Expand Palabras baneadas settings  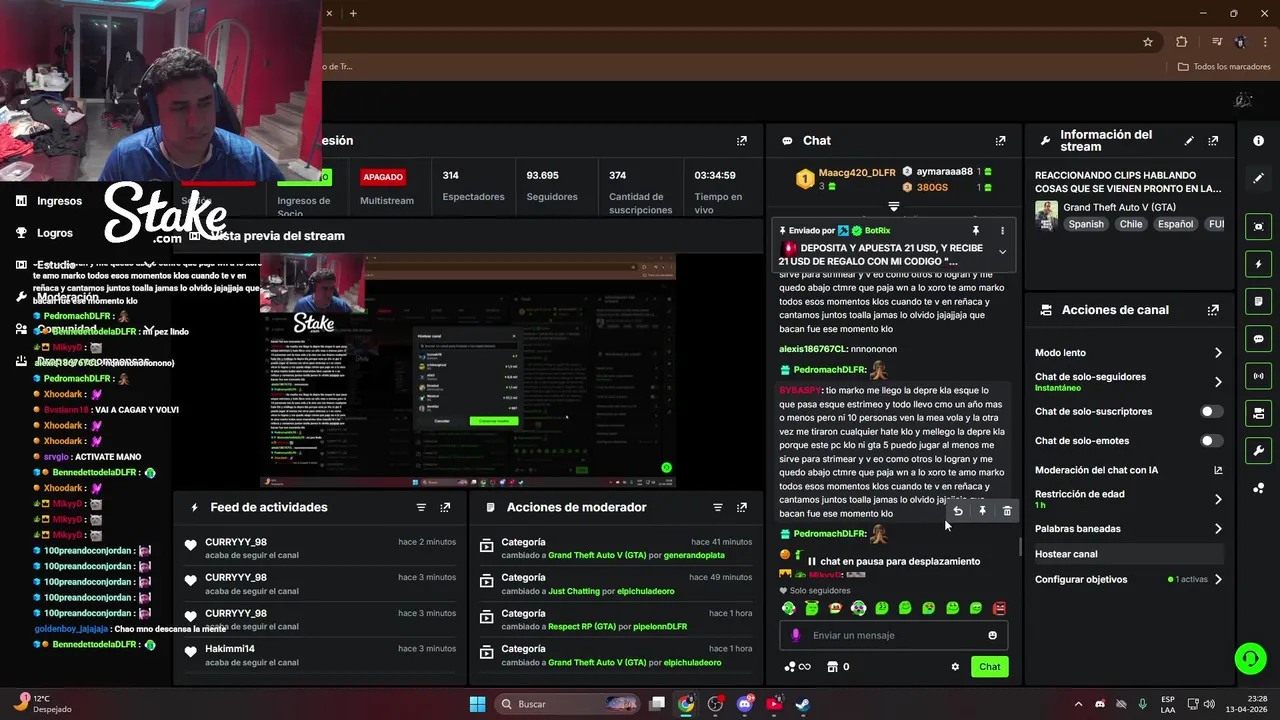click(x=1218, y=529)
